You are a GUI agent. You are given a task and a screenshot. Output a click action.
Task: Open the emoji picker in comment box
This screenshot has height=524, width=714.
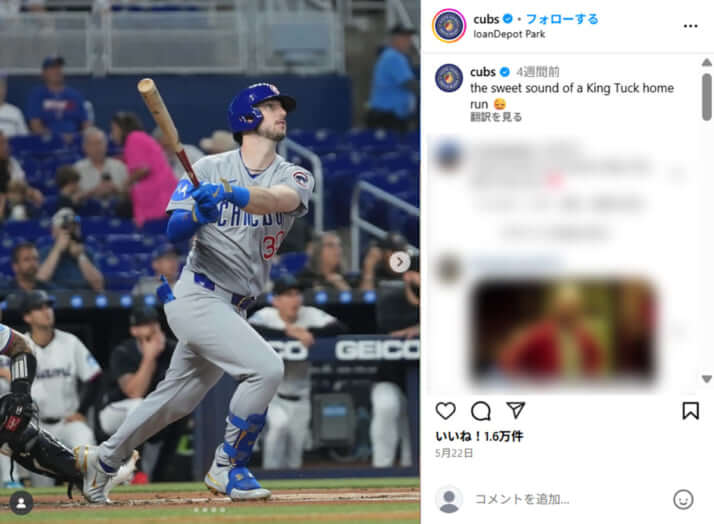pos(683,499)
